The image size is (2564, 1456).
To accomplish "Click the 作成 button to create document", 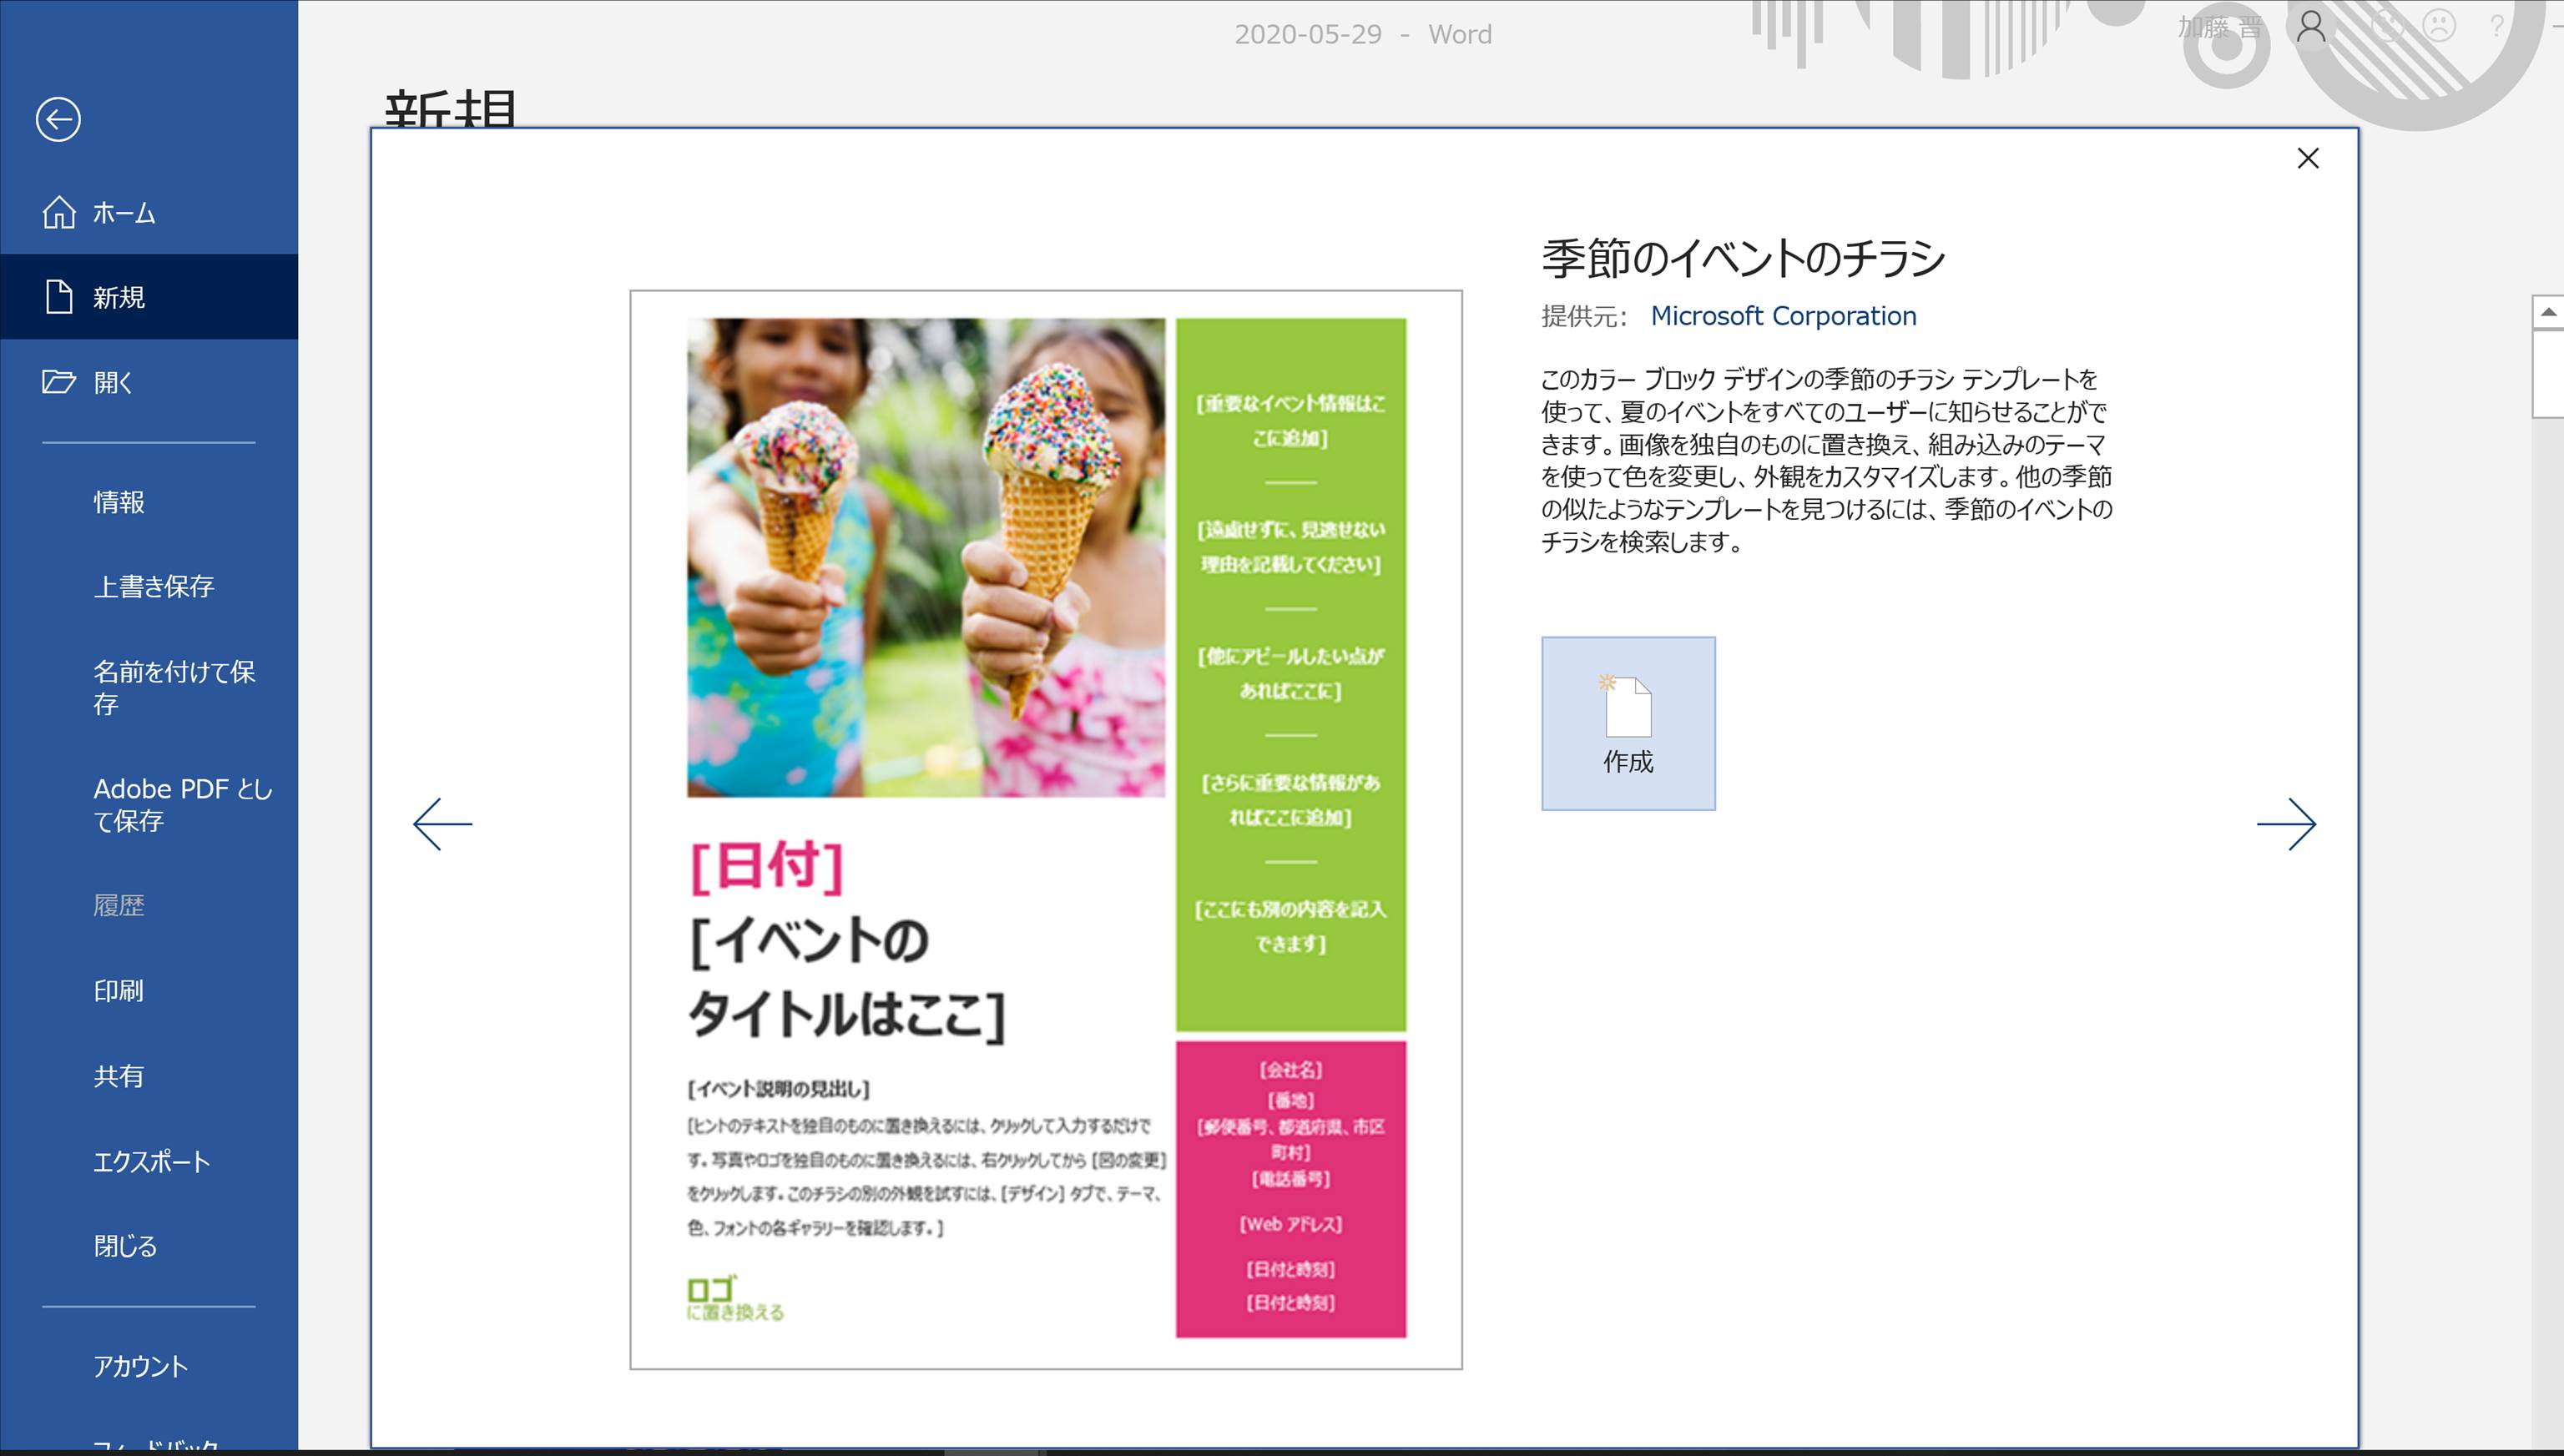I will pos(1628,723).
